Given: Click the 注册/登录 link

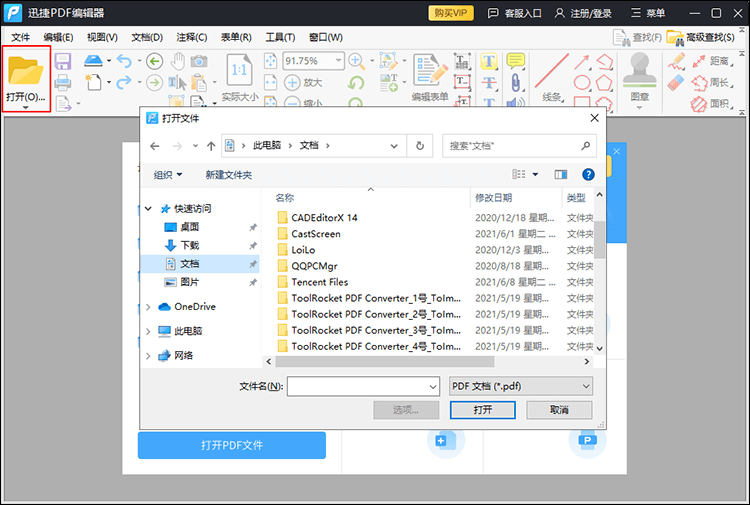Looking at the screenshot, I should (583, 13).
